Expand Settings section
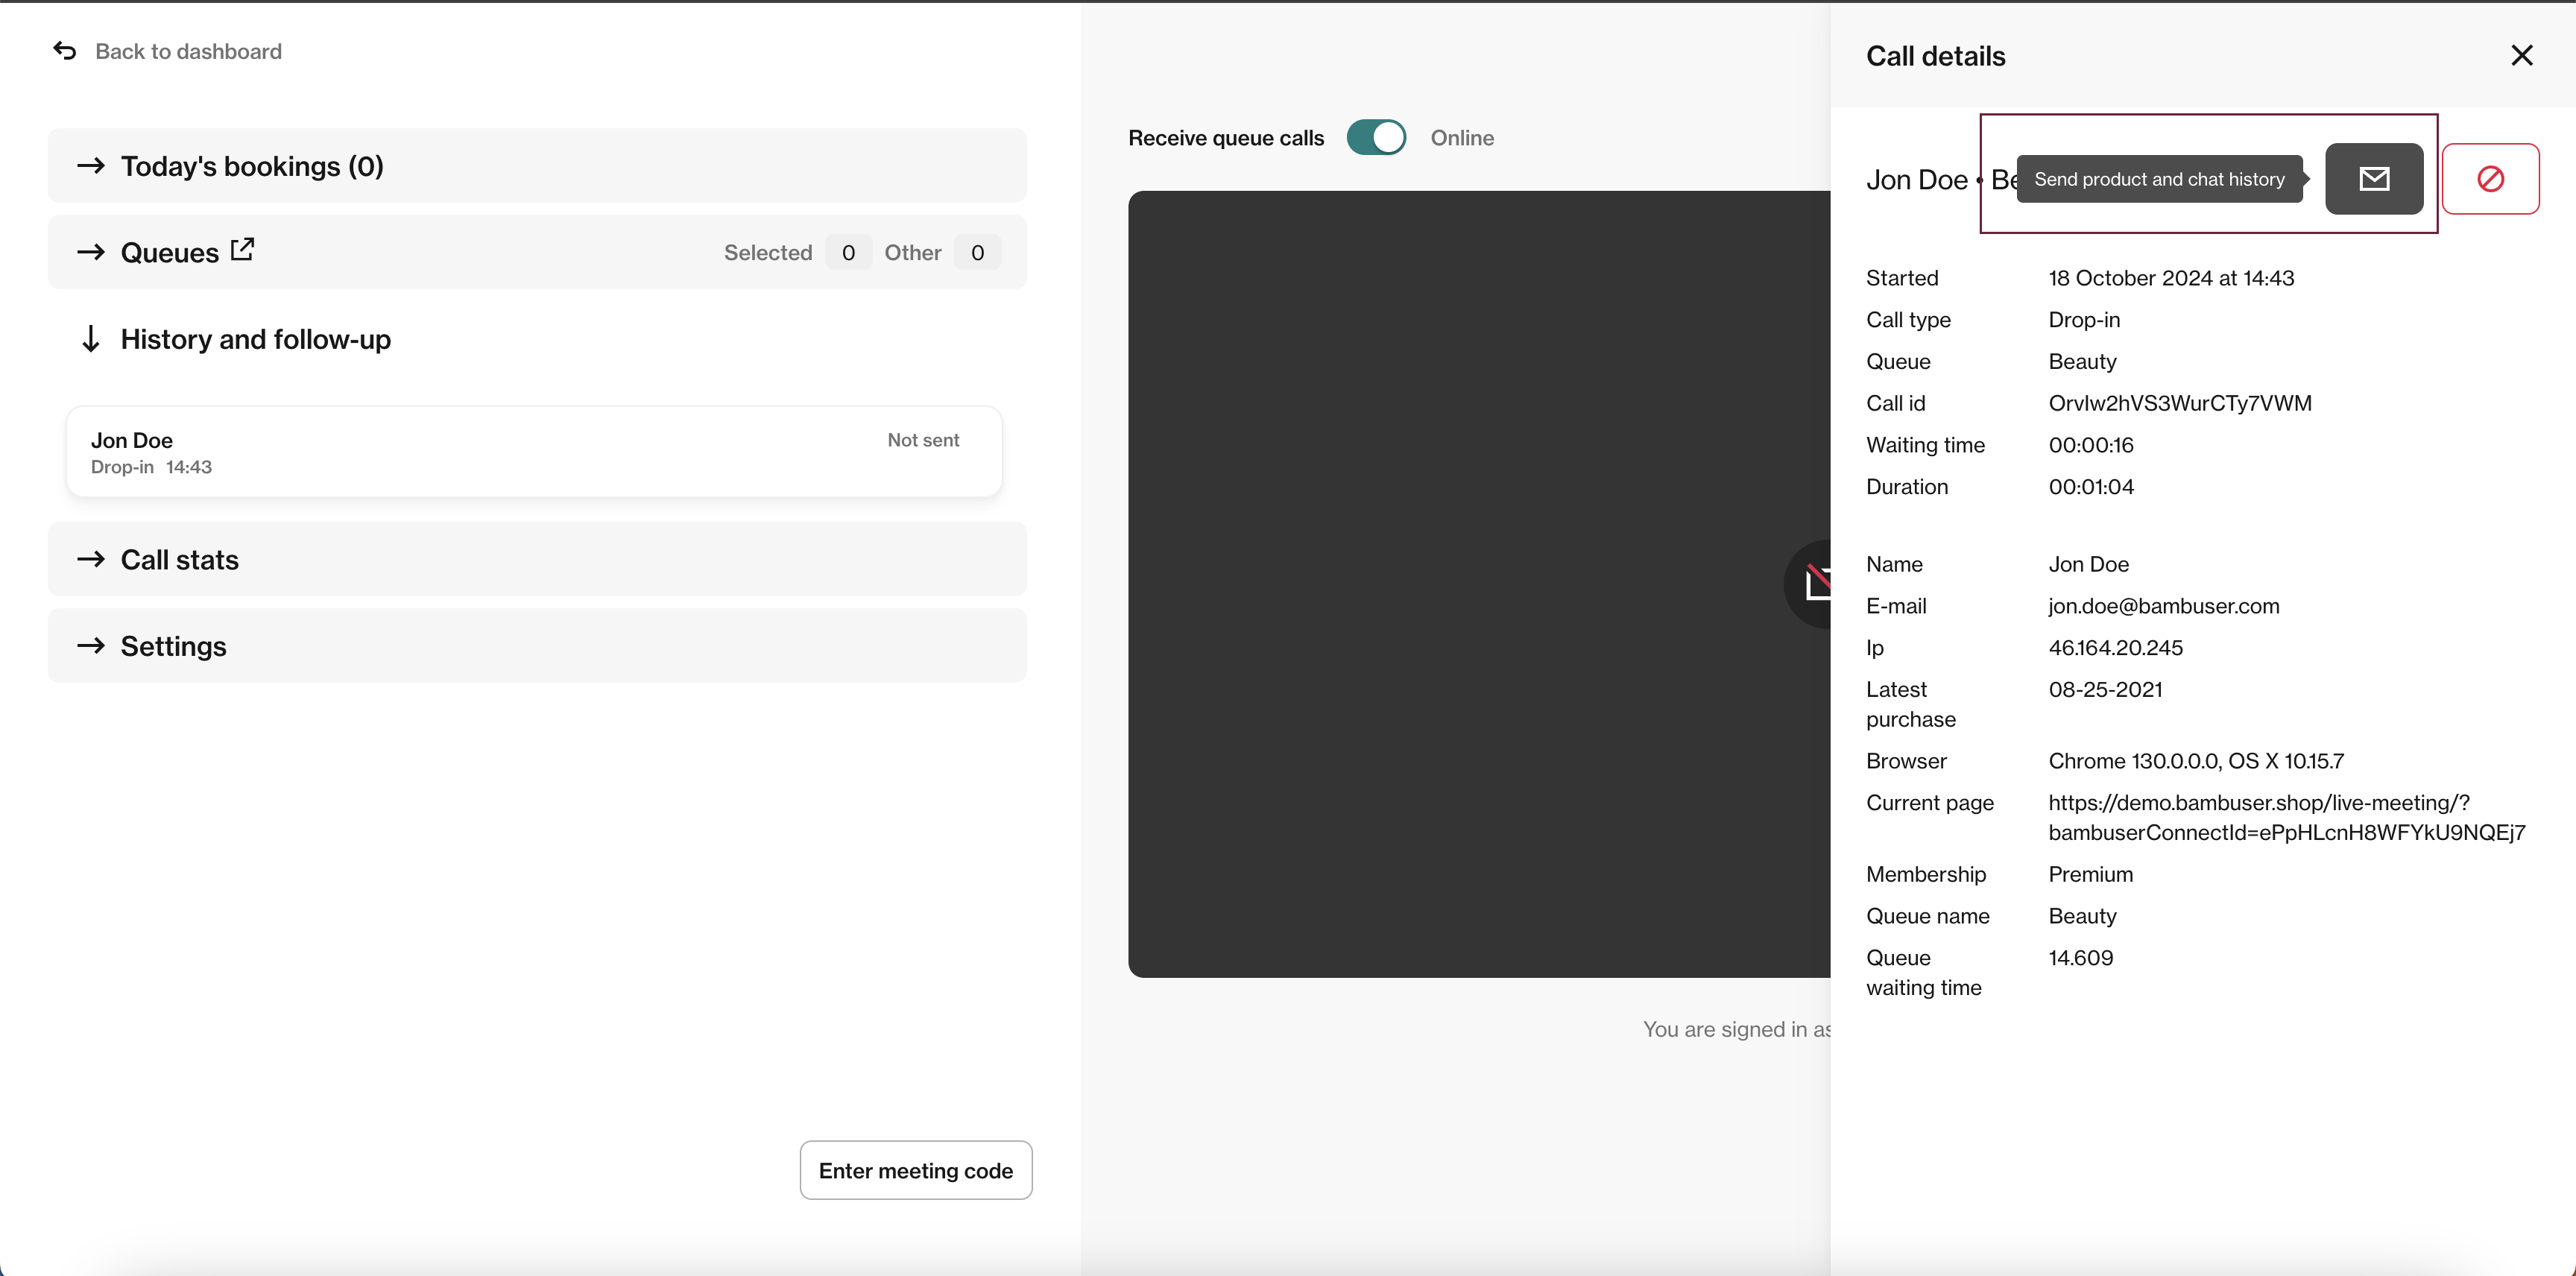 point(537,646)
